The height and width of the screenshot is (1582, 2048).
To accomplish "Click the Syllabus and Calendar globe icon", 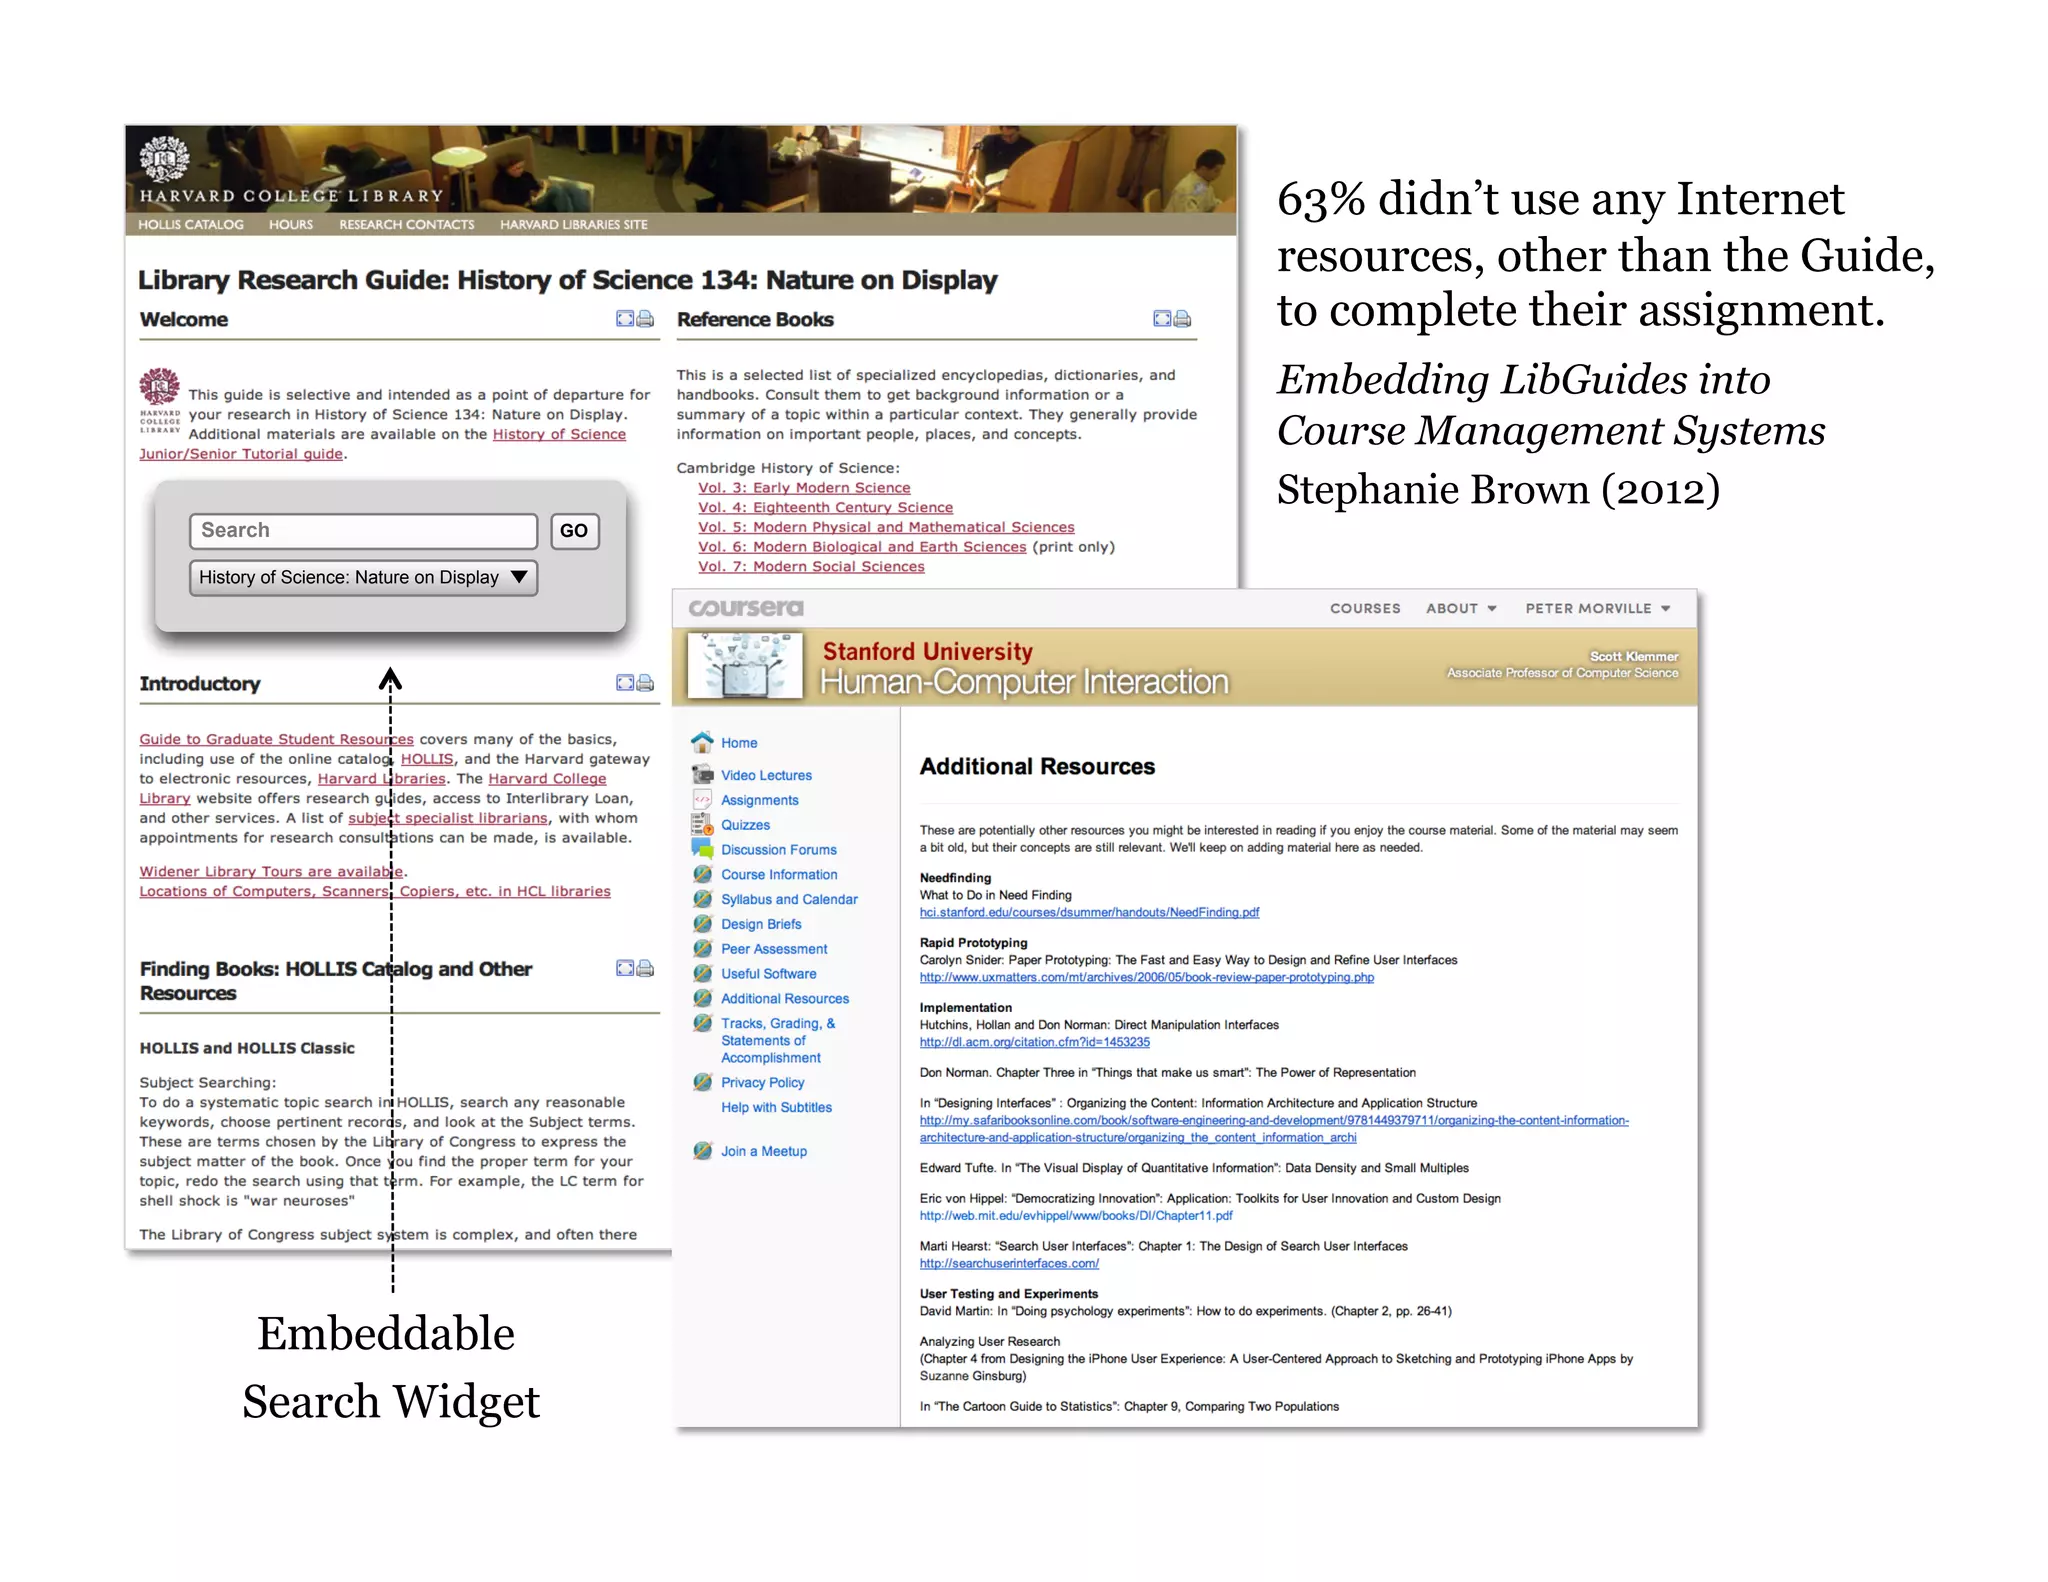I will (x=702, y=898).
